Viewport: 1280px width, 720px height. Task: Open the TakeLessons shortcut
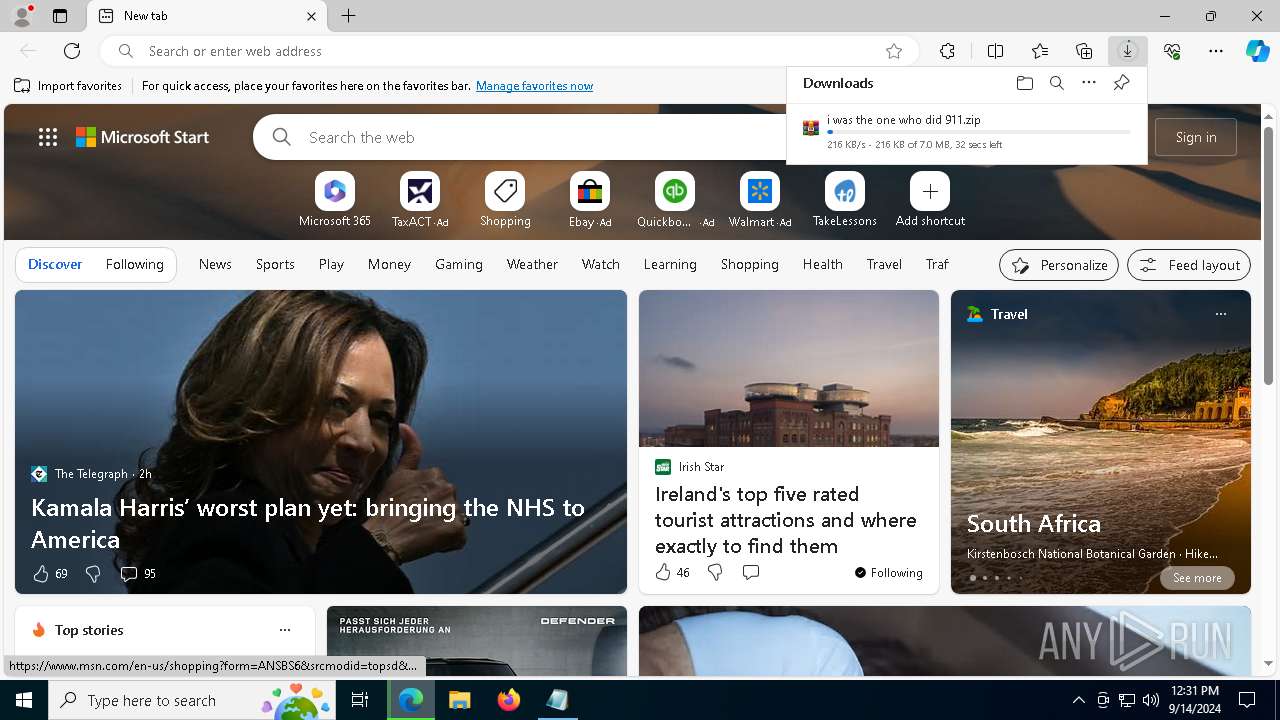845,199
